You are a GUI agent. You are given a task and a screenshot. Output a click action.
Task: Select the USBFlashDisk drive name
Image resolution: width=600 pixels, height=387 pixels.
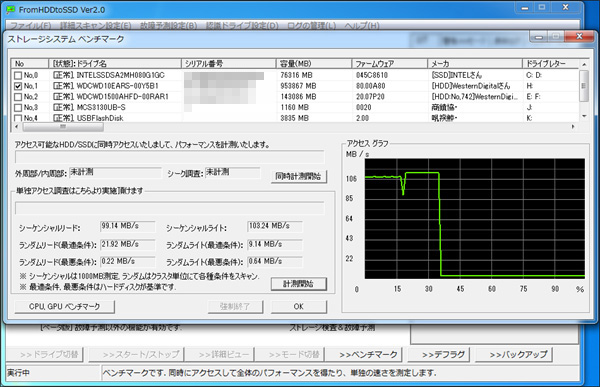[x=100, y=118]
